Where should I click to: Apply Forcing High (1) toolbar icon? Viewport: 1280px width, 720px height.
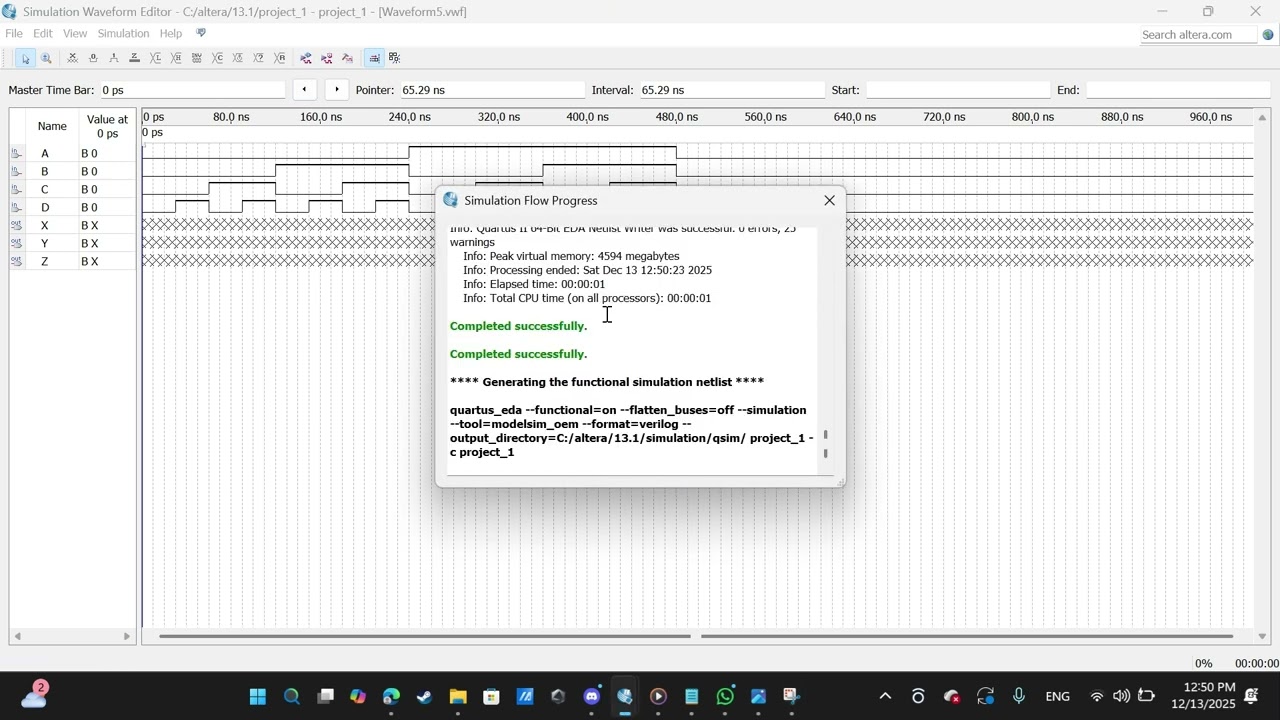pyautogui.click(x=114, y=58)
